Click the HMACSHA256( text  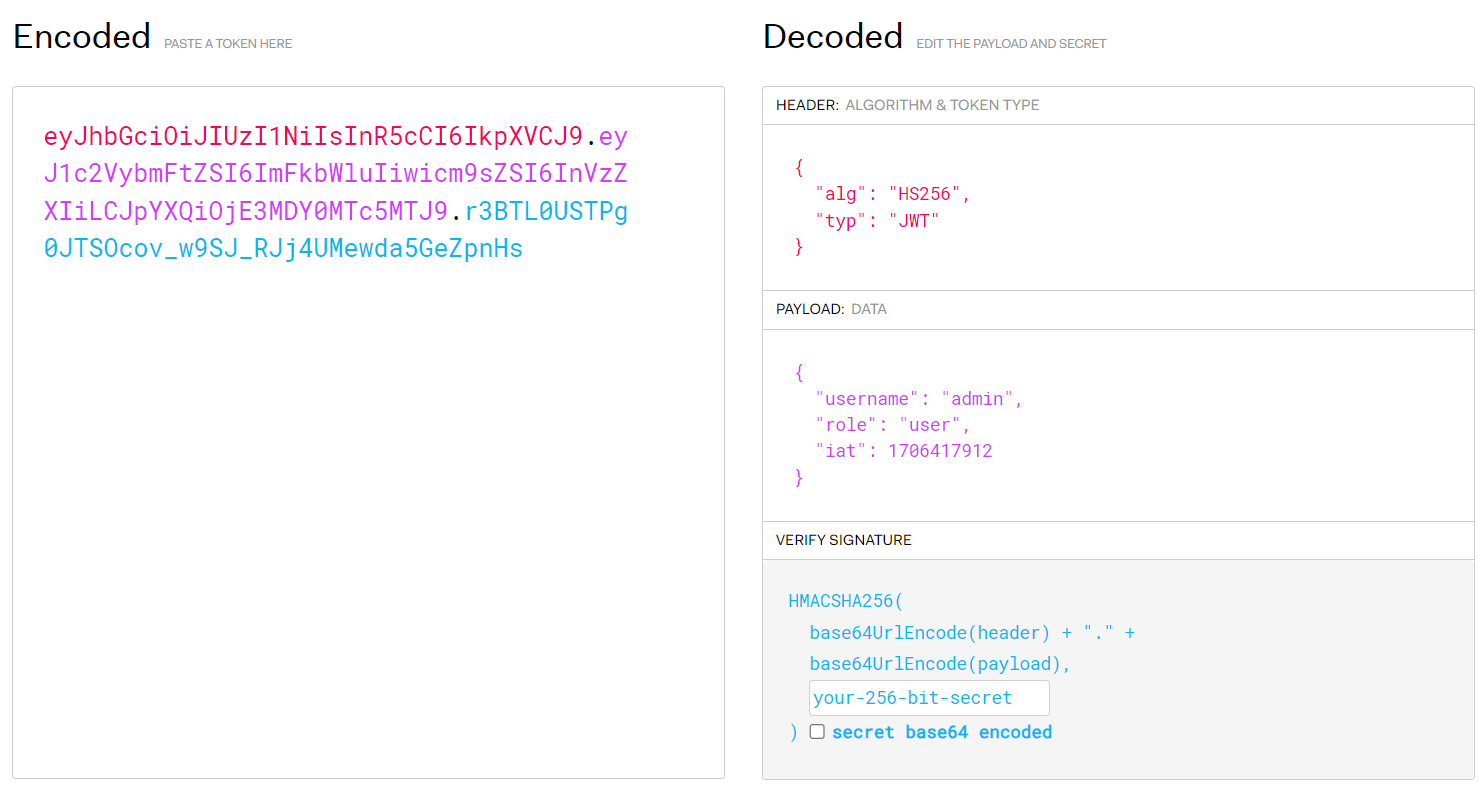point(845,601)
